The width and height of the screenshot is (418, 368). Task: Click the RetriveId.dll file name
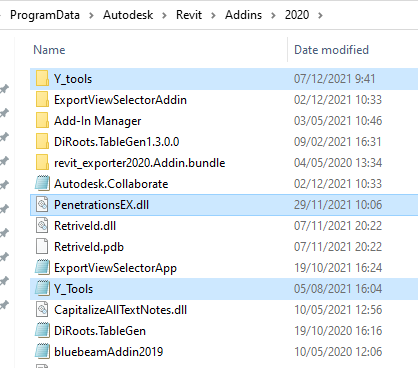(85, 226)
